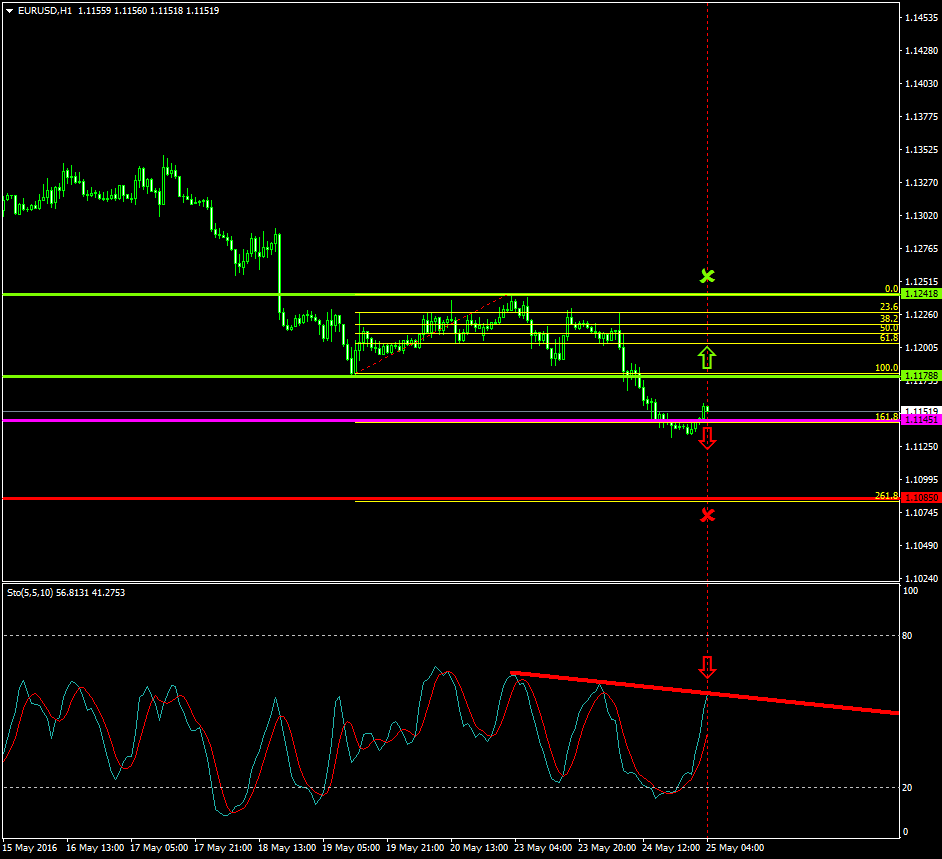Viewport: 942px width, 859px height.
Task: Open the EURUSD,H1 chart dropdown triangle
Action: [x=10, y=9]
